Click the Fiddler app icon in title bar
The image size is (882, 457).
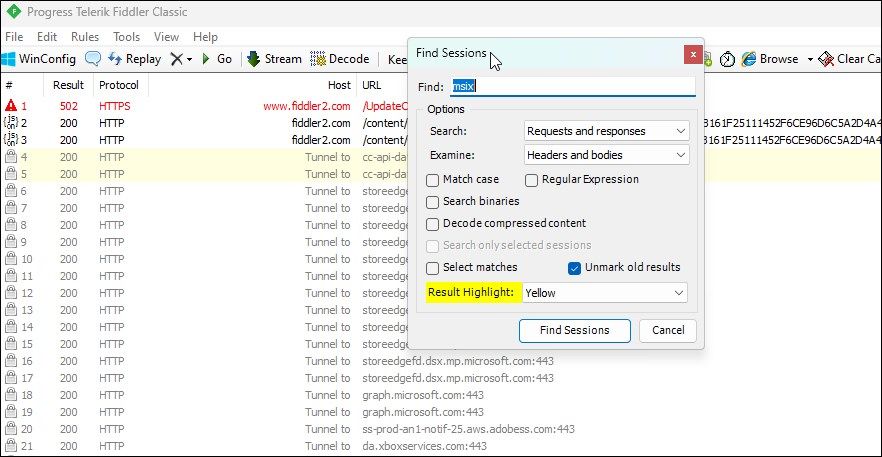[x=14, y=11]
